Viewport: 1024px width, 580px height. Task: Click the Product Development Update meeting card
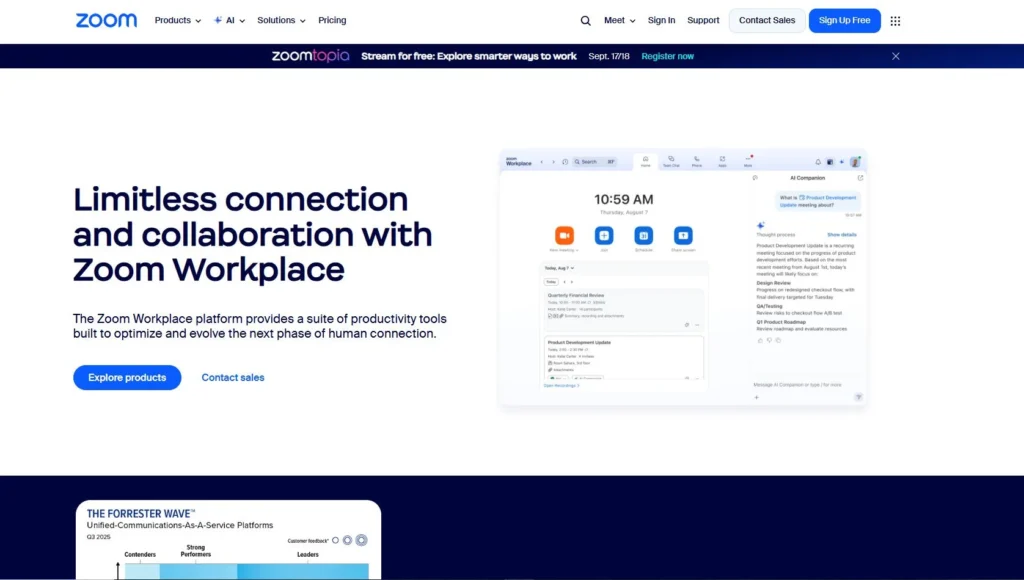click(x=624, y=357)
